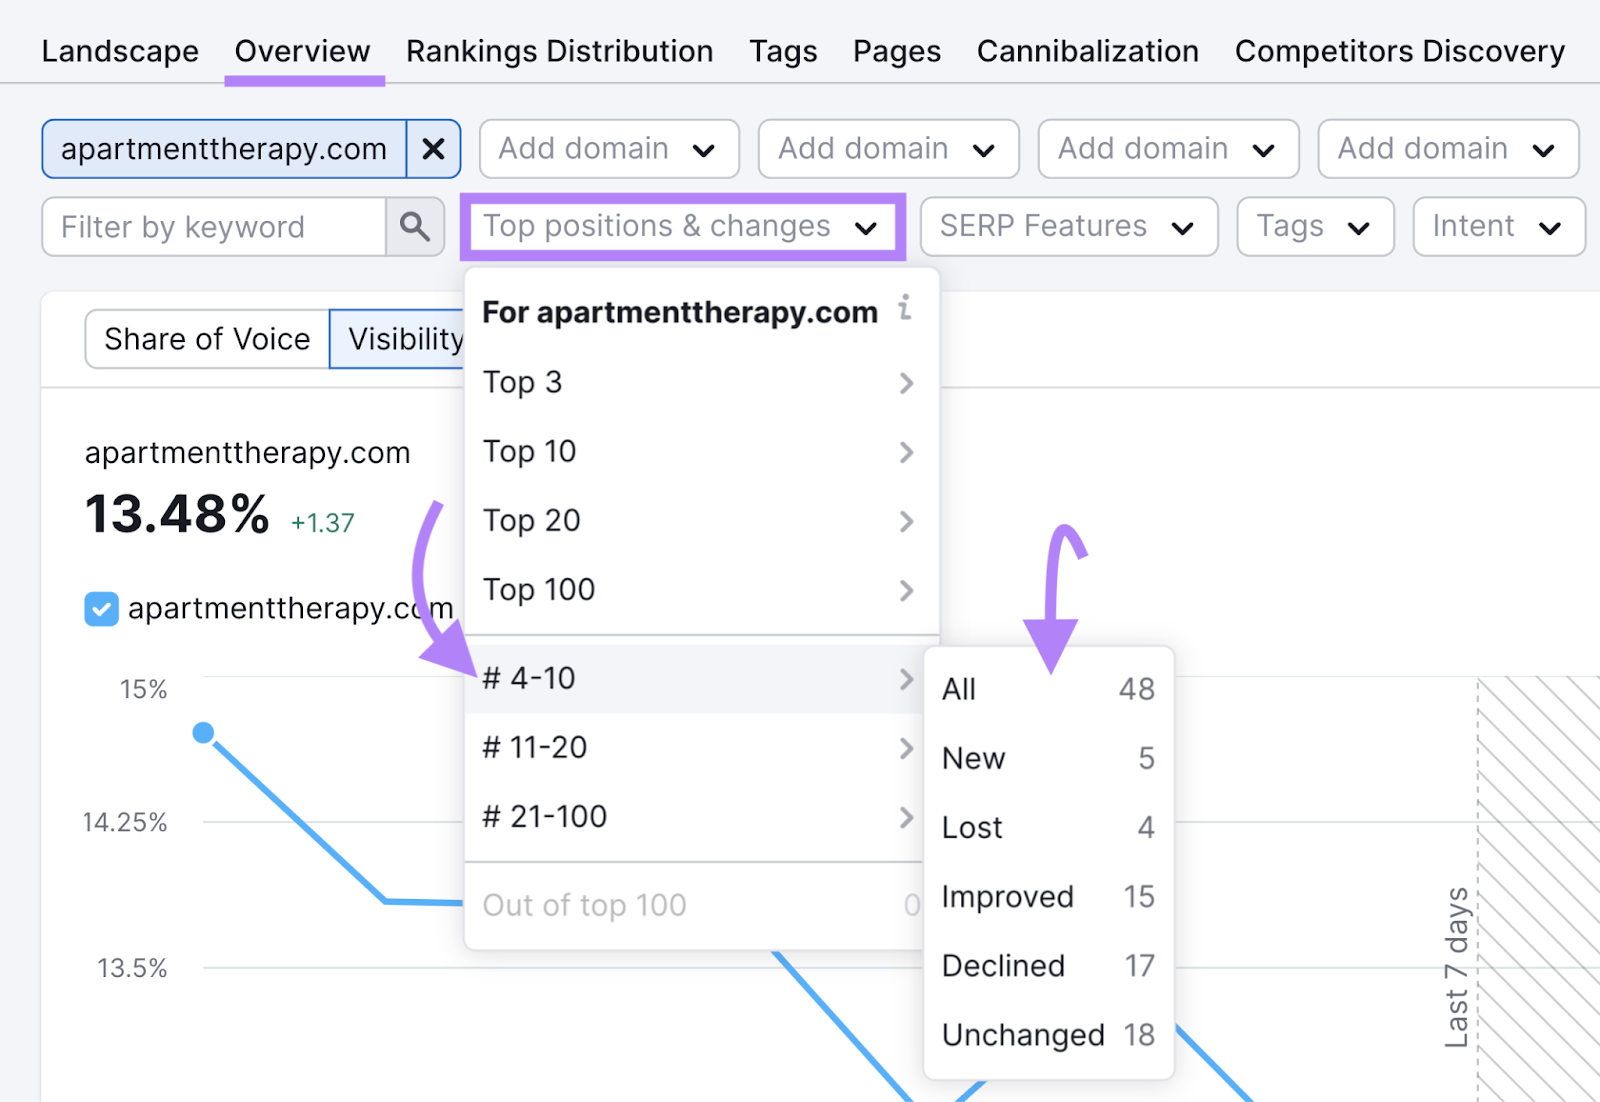Image resolution: width=1600 pixels, height=1102 pixels.
Task: Open the info icon beside 'For apartmenttherapy.com'
Action: [905, 307]
